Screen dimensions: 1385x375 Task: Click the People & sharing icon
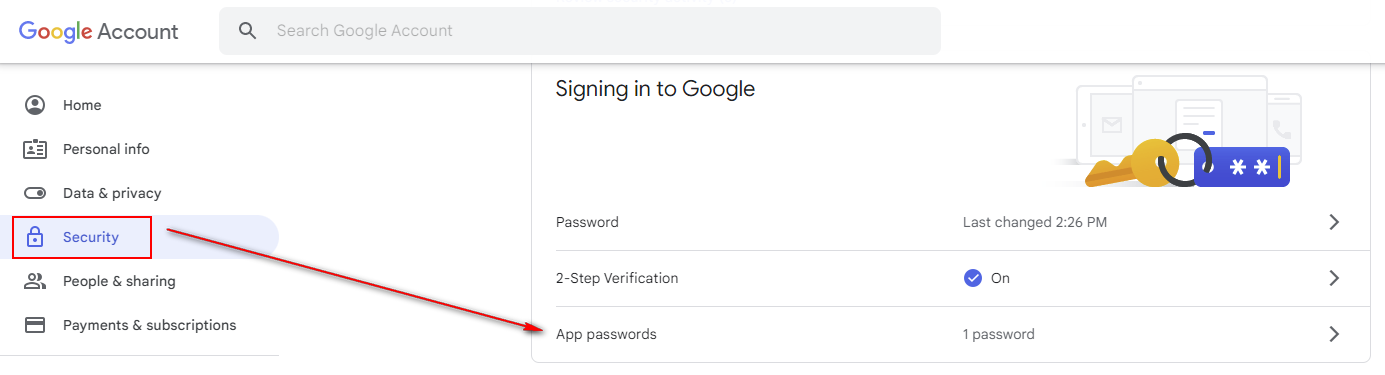pos(35,281)
